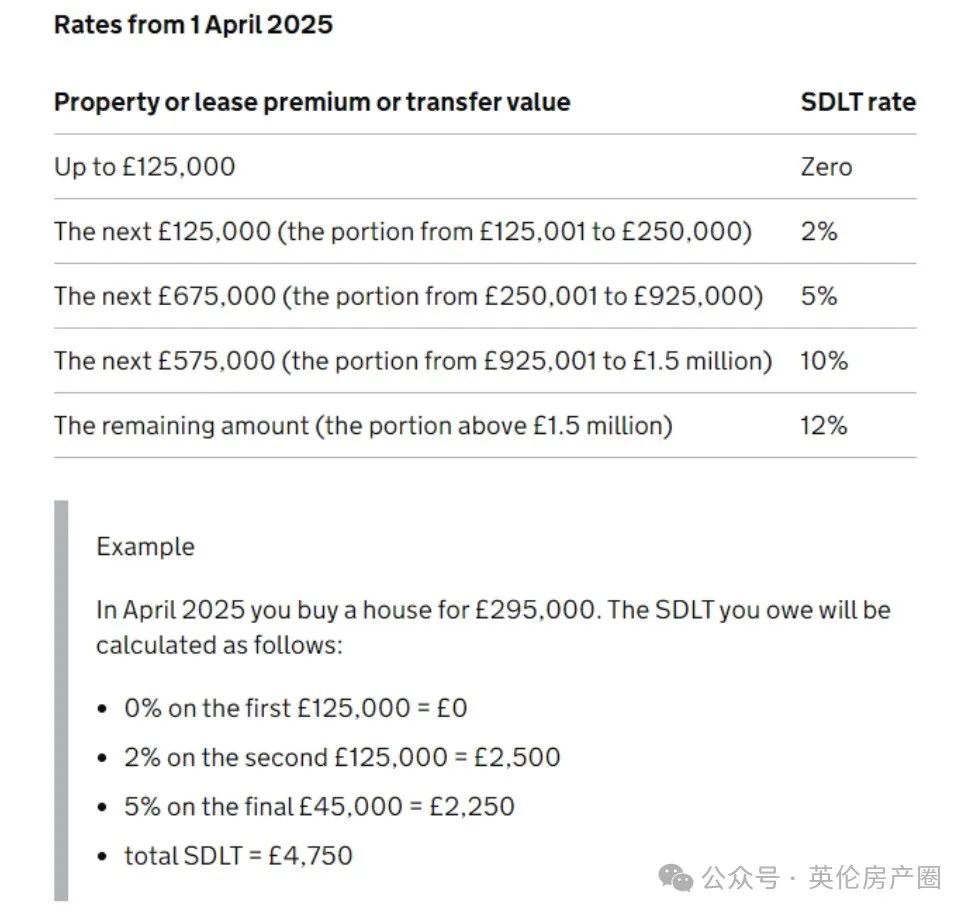Image resolution: width=972 pixels, height=916 pixels.
Task: Click the 'Zero' rate cell
Action: 826,167
